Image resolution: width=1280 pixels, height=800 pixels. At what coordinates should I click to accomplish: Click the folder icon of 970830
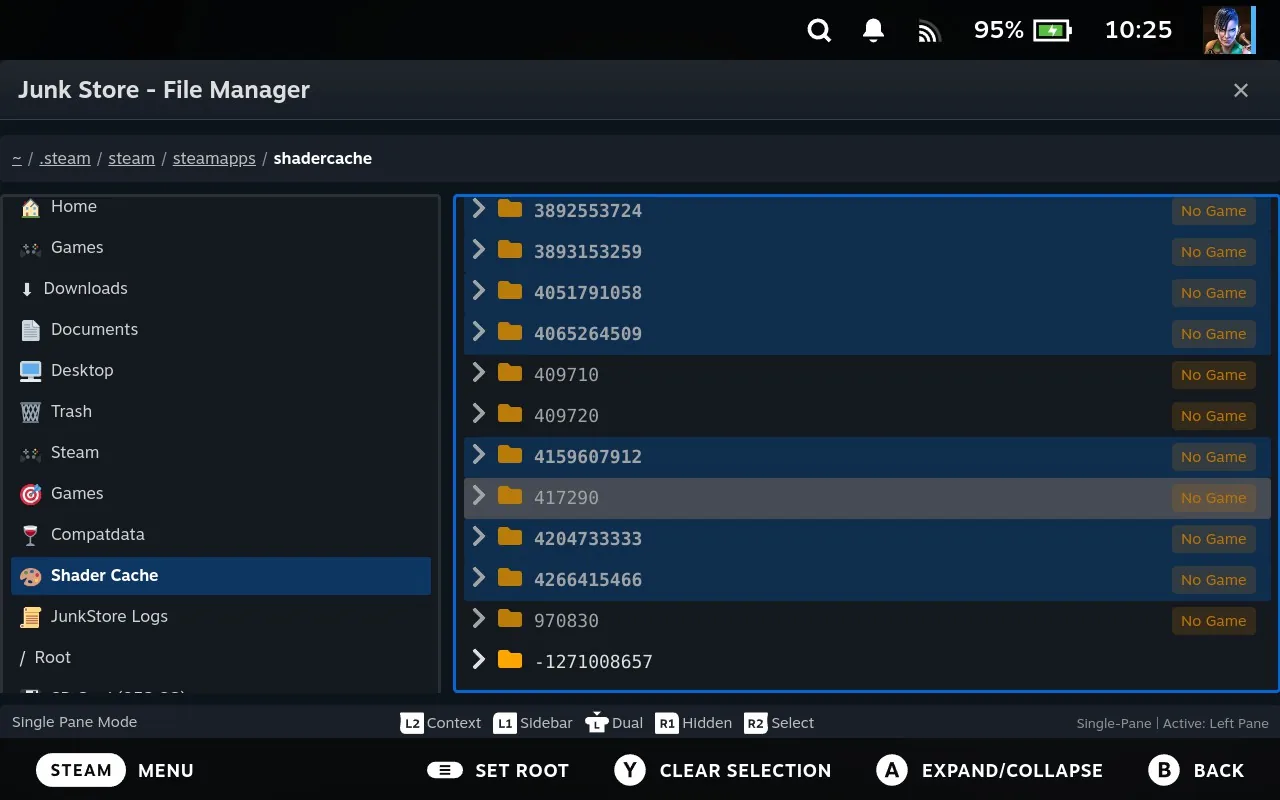510,619
